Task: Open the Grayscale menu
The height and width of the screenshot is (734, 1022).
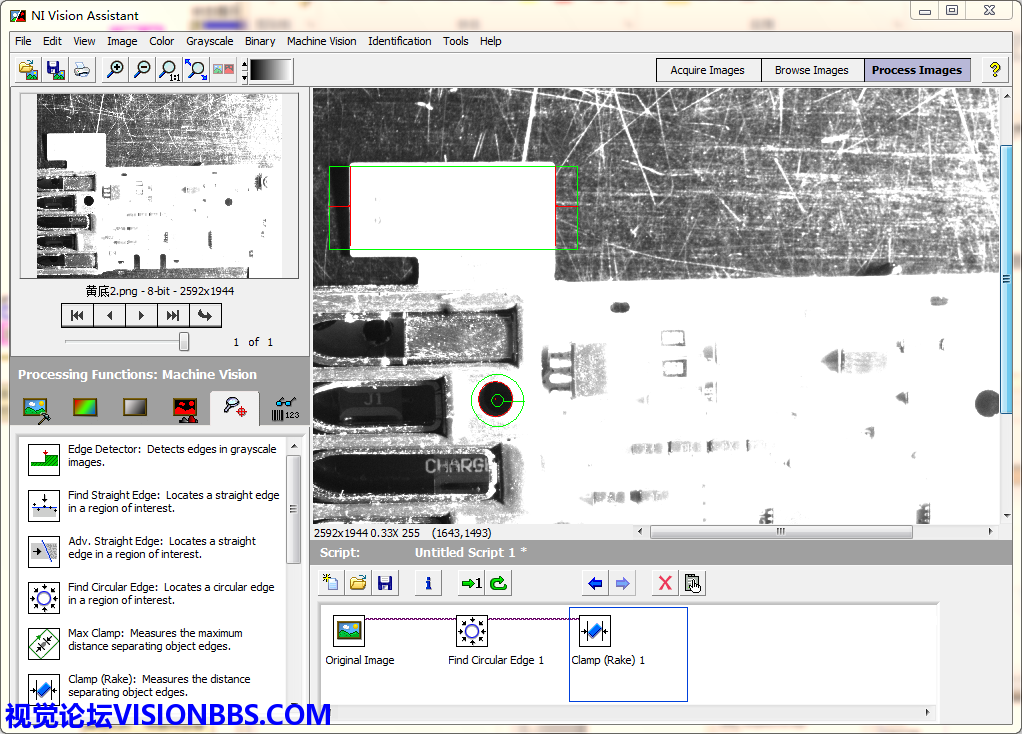Action: coord(209,41)
